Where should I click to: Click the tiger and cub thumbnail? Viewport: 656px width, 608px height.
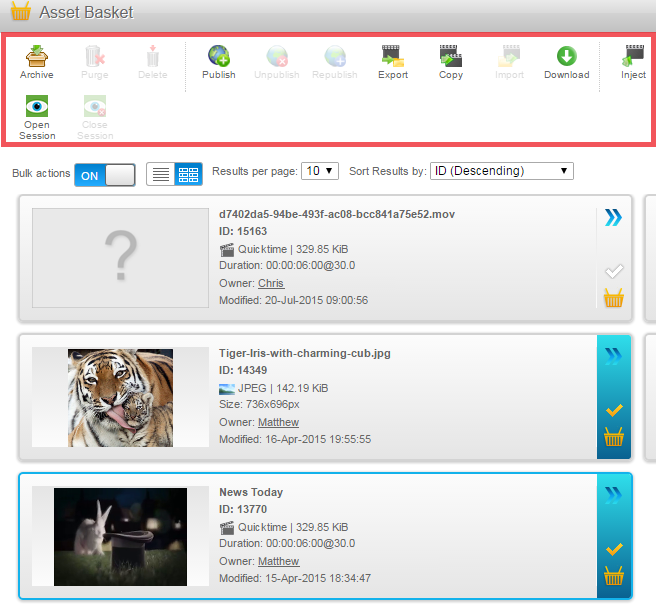(120, 397)
